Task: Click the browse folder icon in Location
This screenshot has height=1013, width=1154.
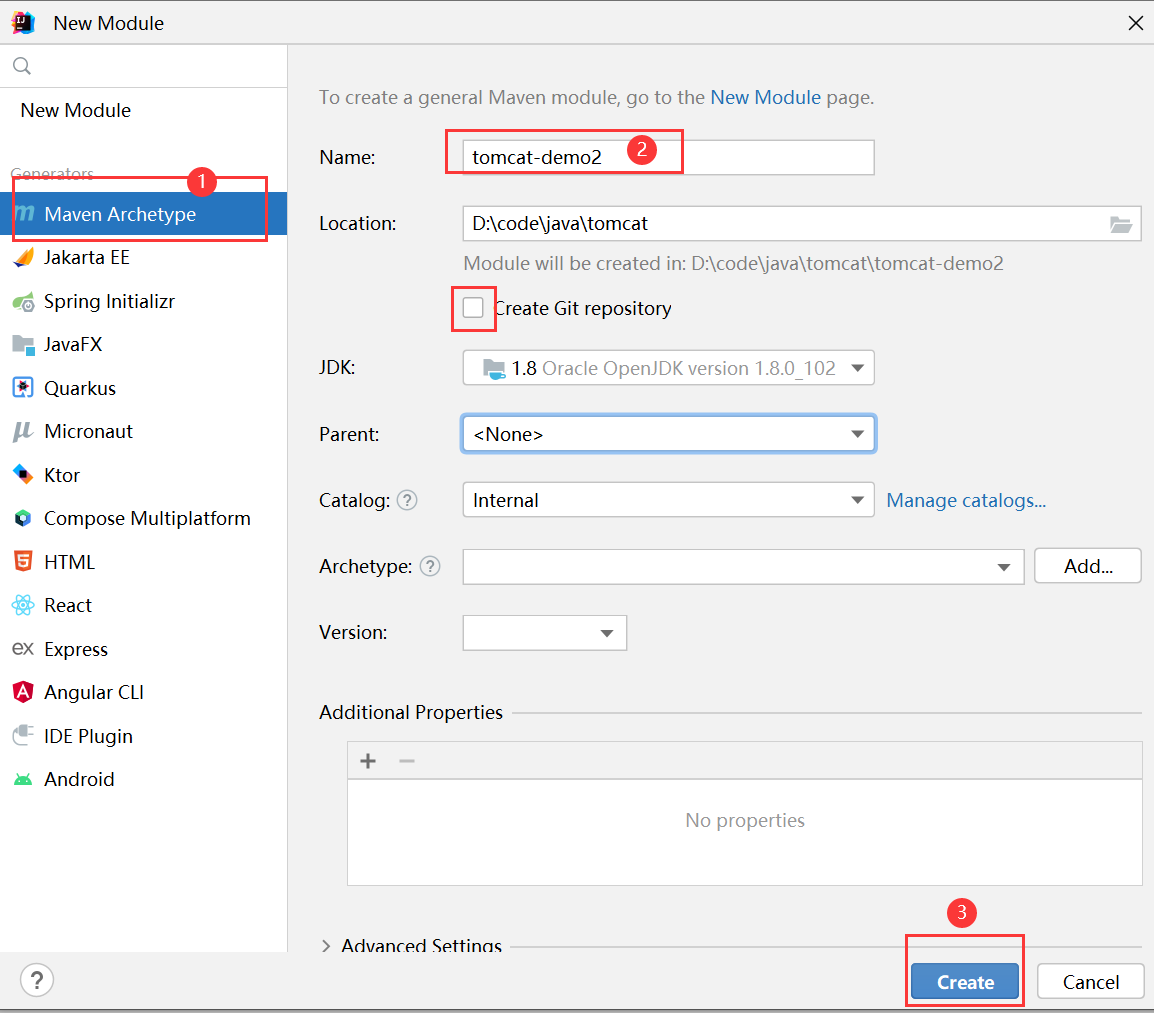Action: point(1121,225)
